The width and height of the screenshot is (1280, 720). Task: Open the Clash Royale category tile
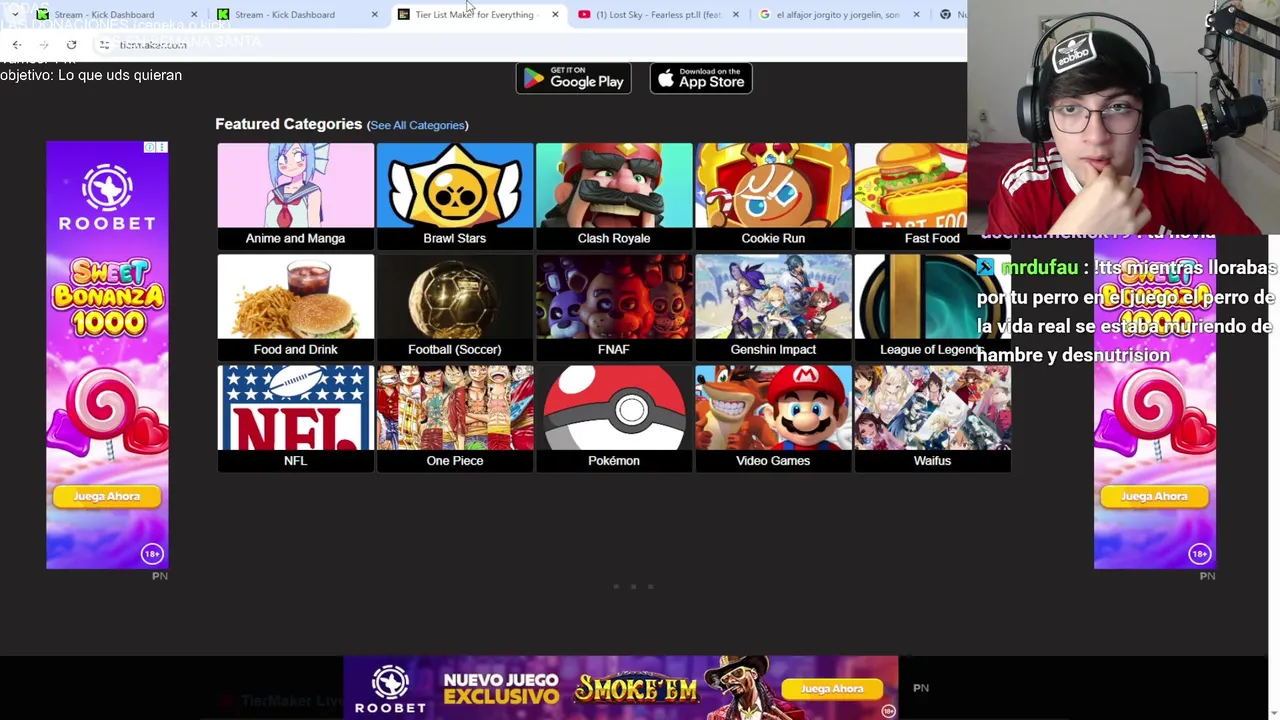point(614,195)
